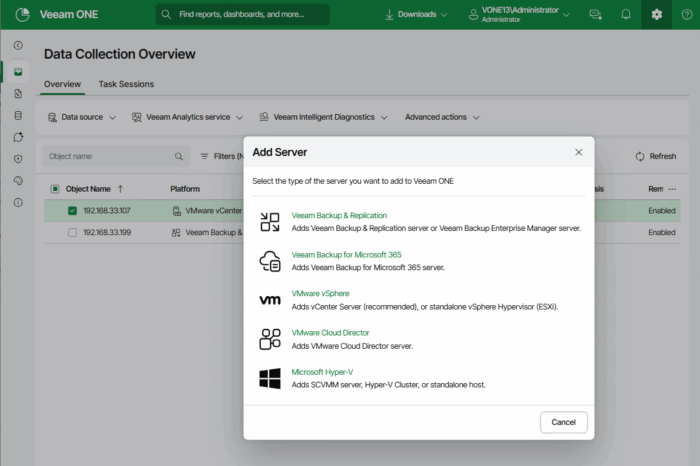
Task: Click the 192.168.33.199 object name
Action: pos(107,233)
